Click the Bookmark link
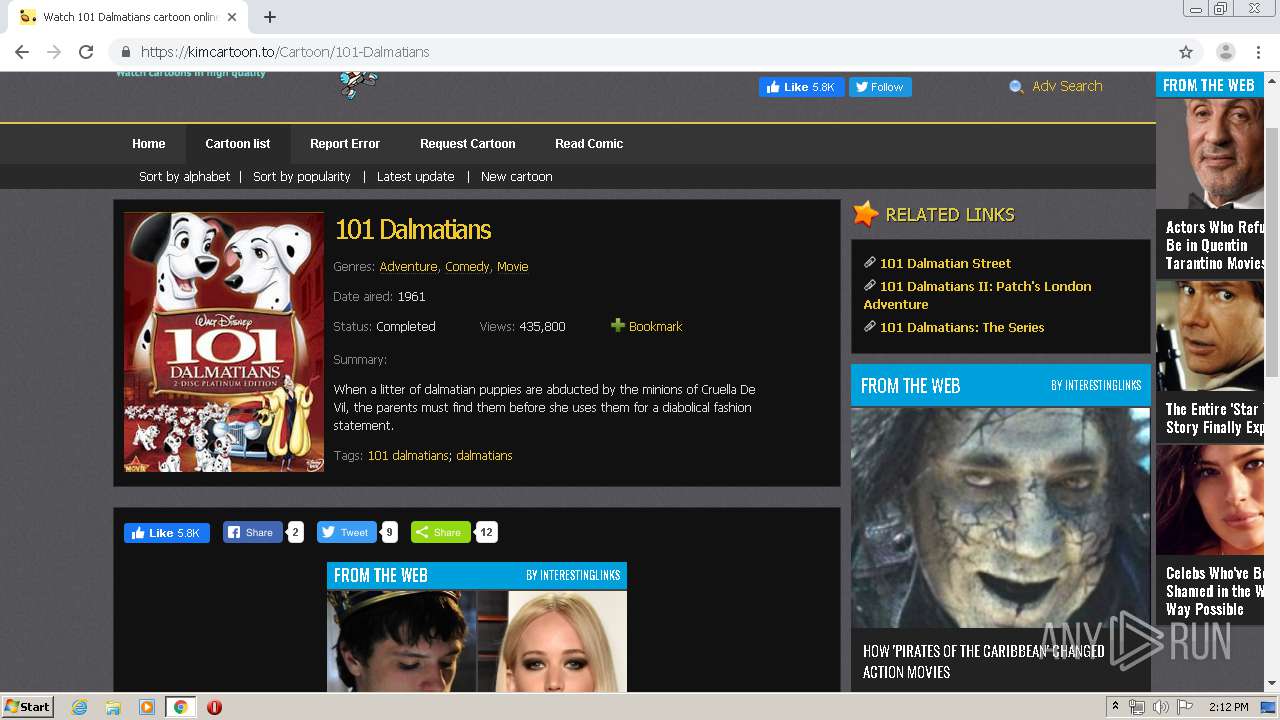The height and width of the screenshot is (720, 1280). (x=655, y=326)
